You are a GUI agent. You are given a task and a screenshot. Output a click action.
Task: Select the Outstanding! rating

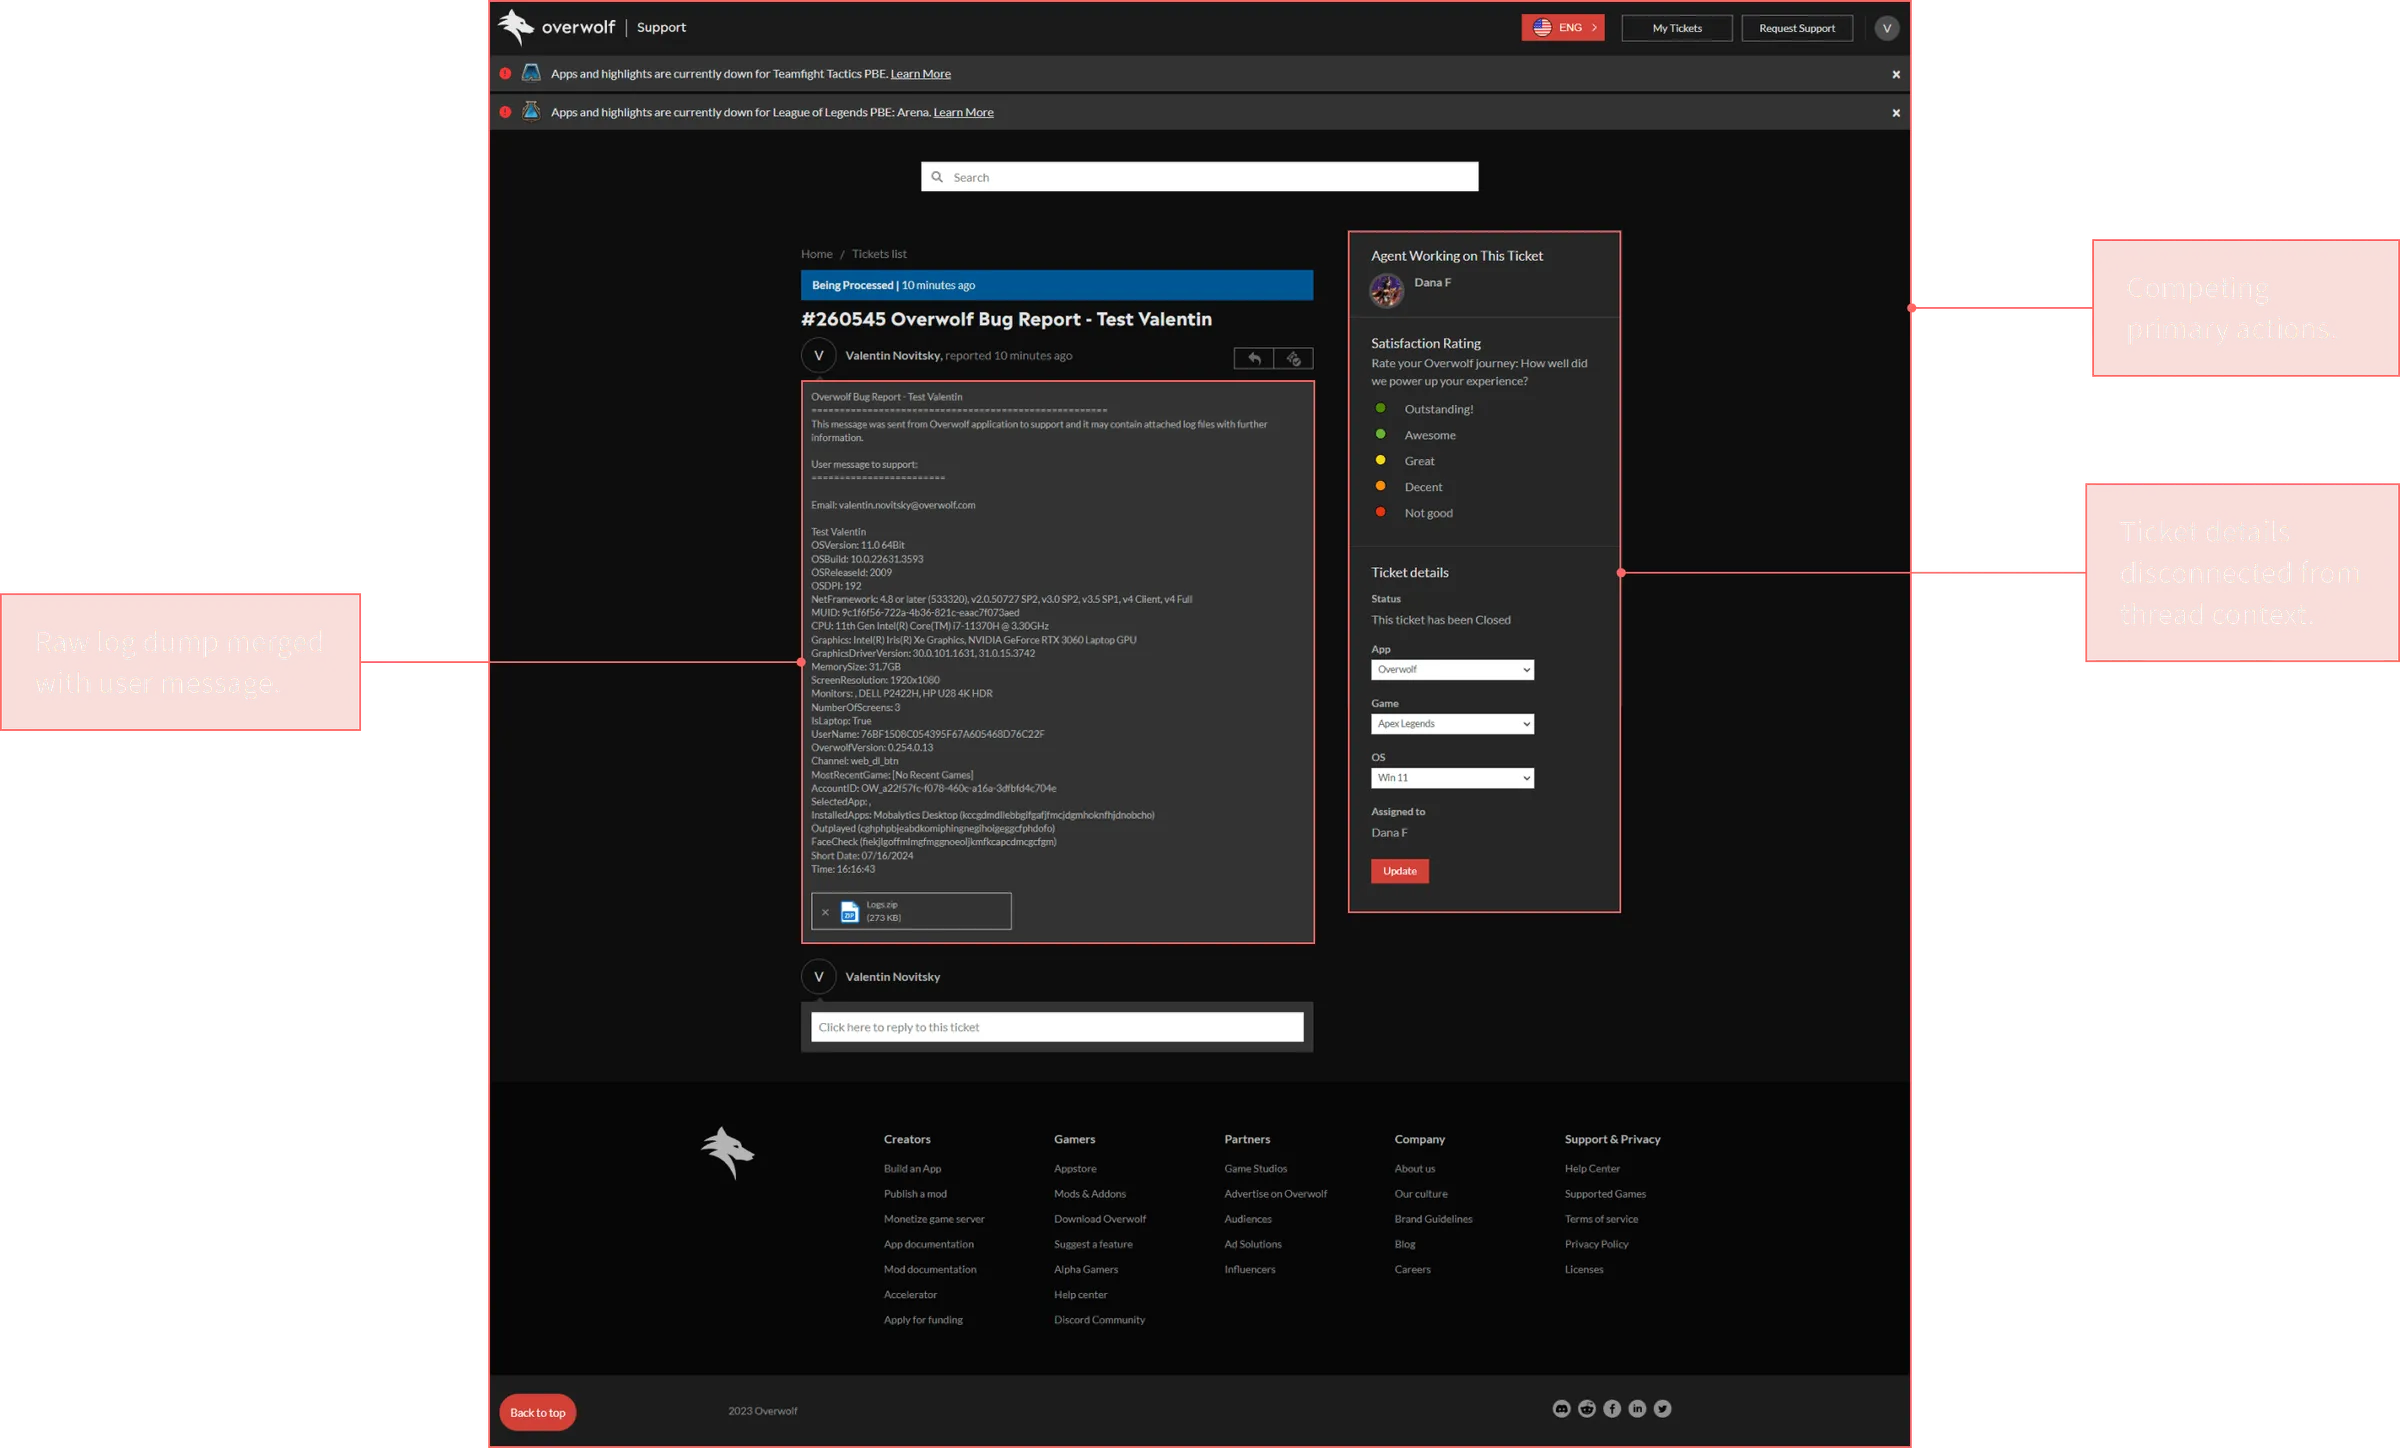click(x=1380, y=408)
